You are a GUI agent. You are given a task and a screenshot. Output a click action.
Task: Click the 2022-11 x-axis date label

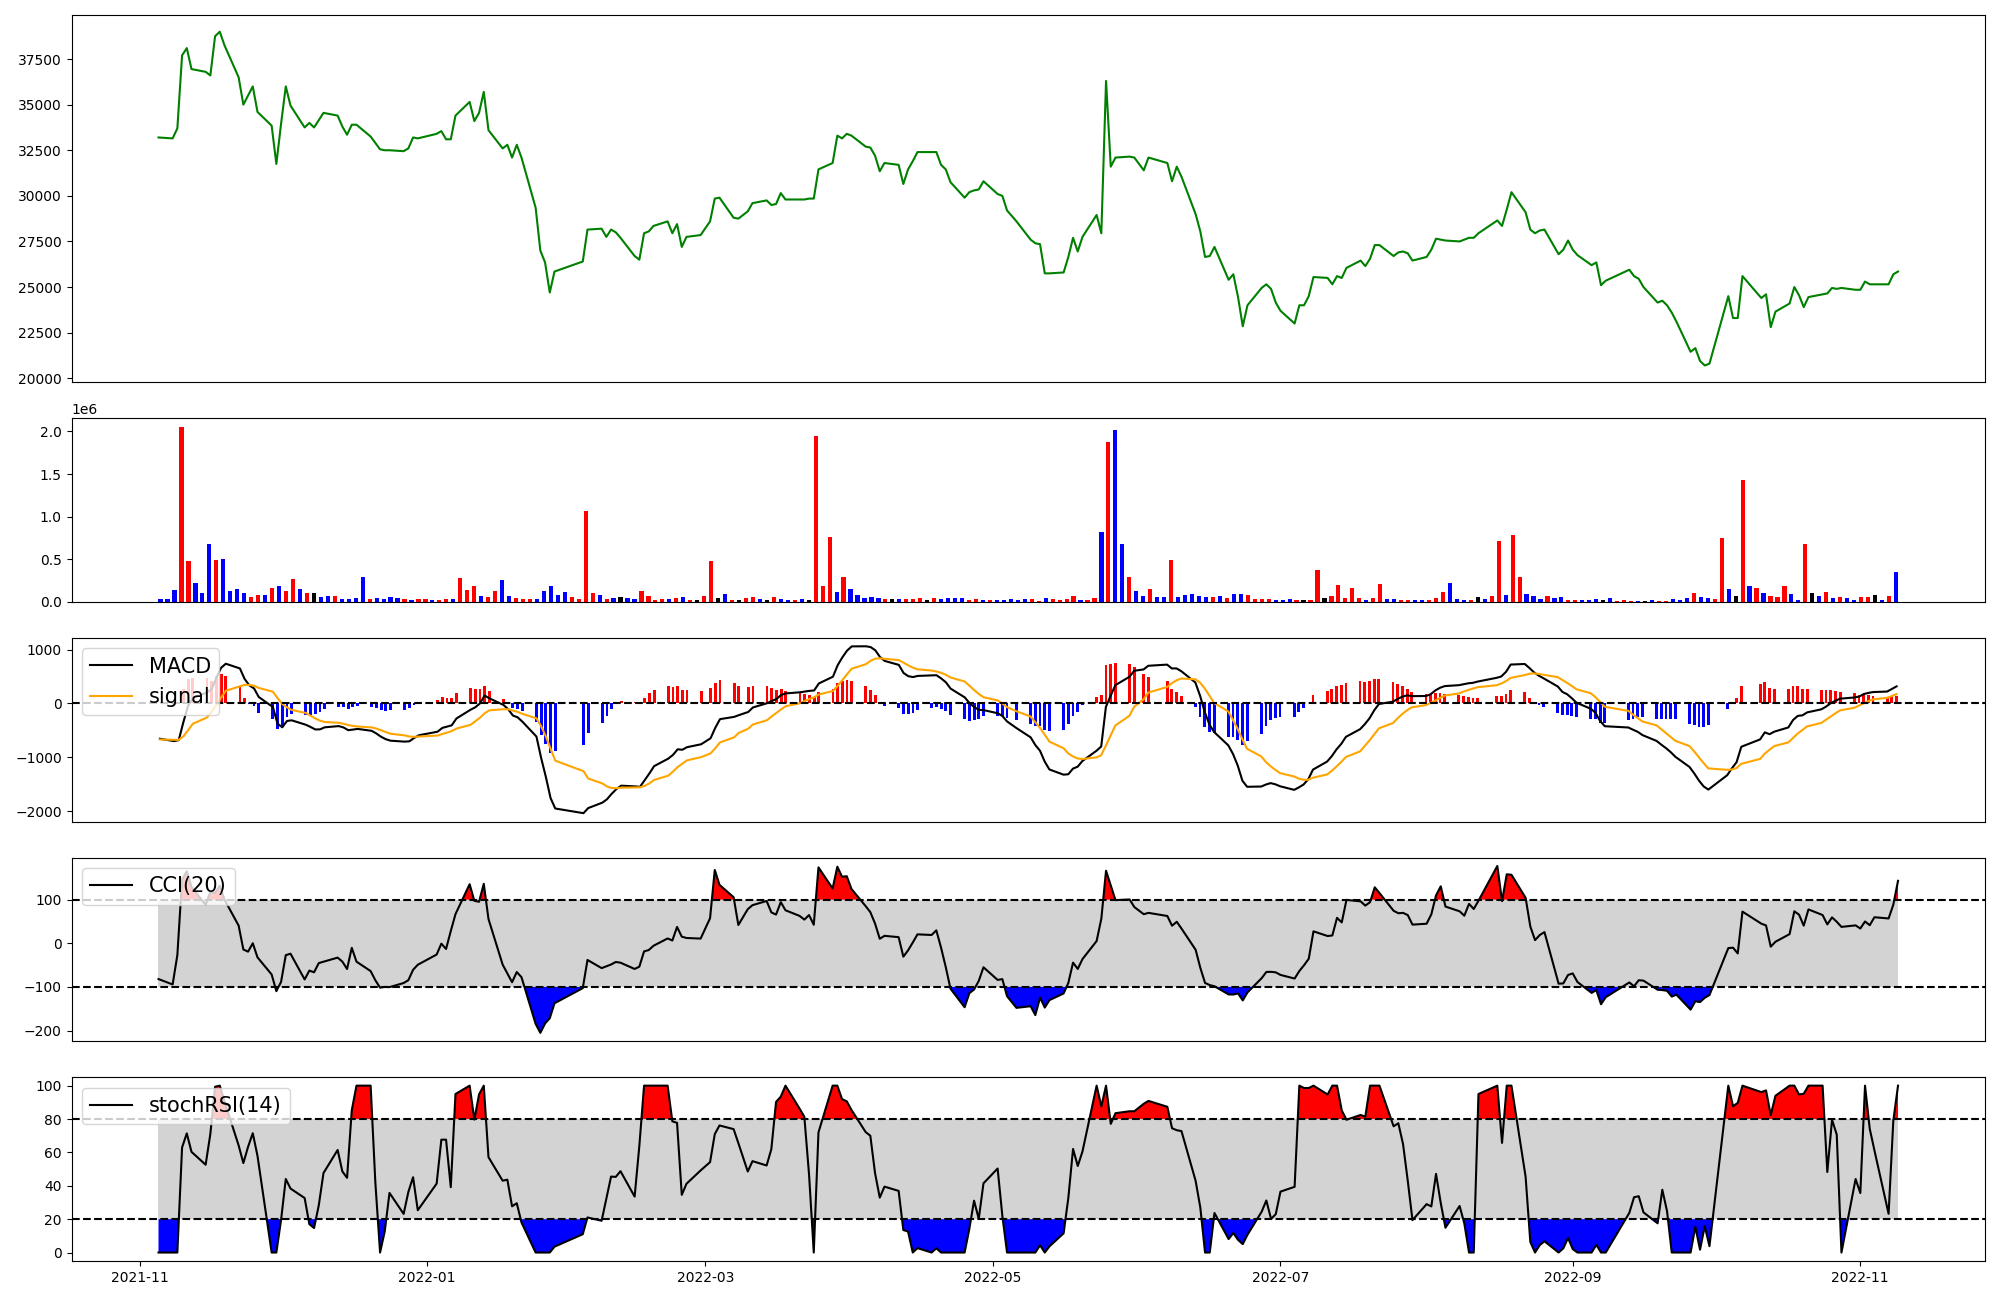tap(1860, 1277)
